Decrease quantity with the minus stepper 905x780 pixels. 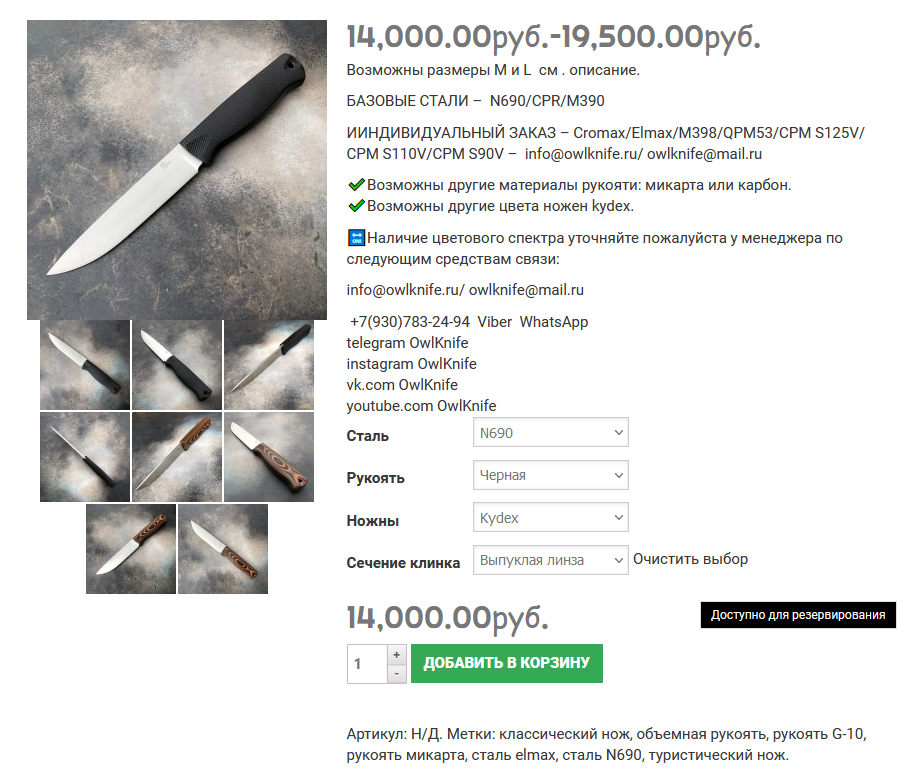pyautogui.click(x=397, y=674)
